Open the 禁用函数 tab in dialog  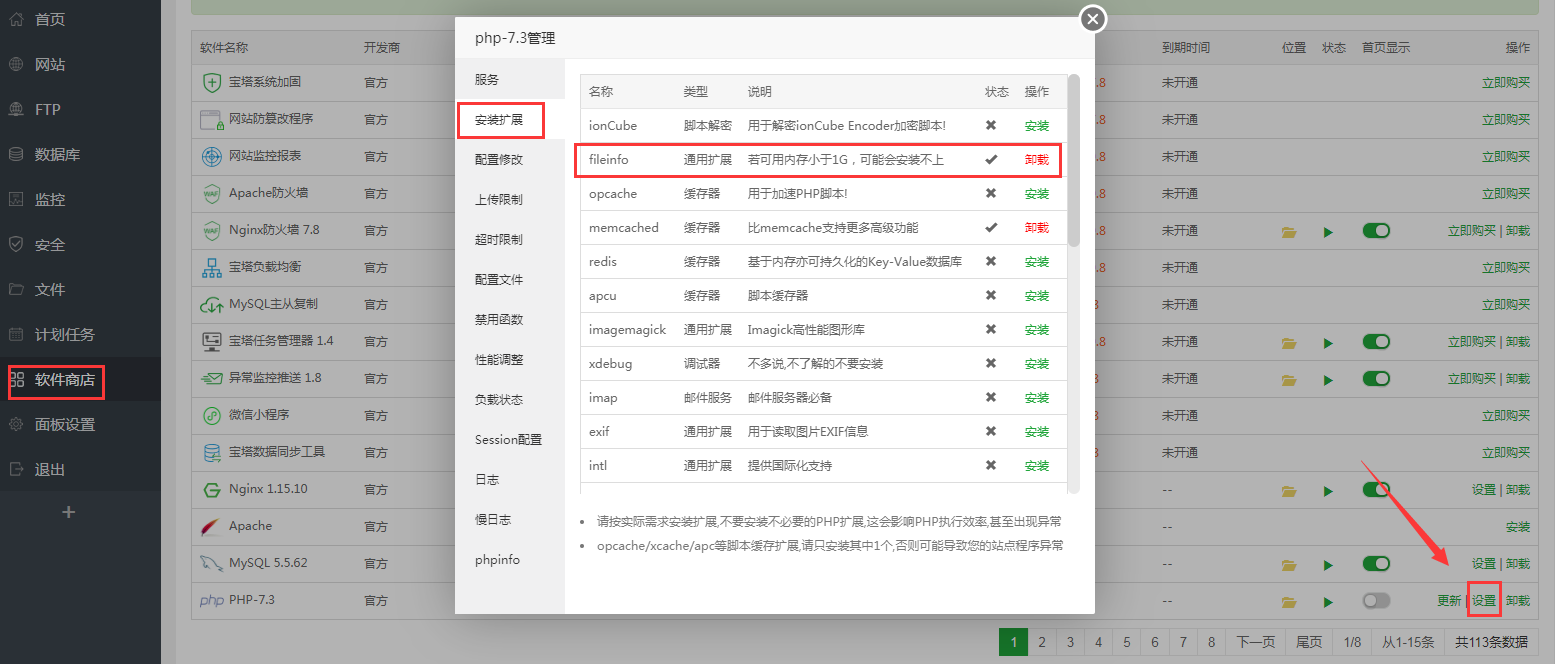(499, 320)
